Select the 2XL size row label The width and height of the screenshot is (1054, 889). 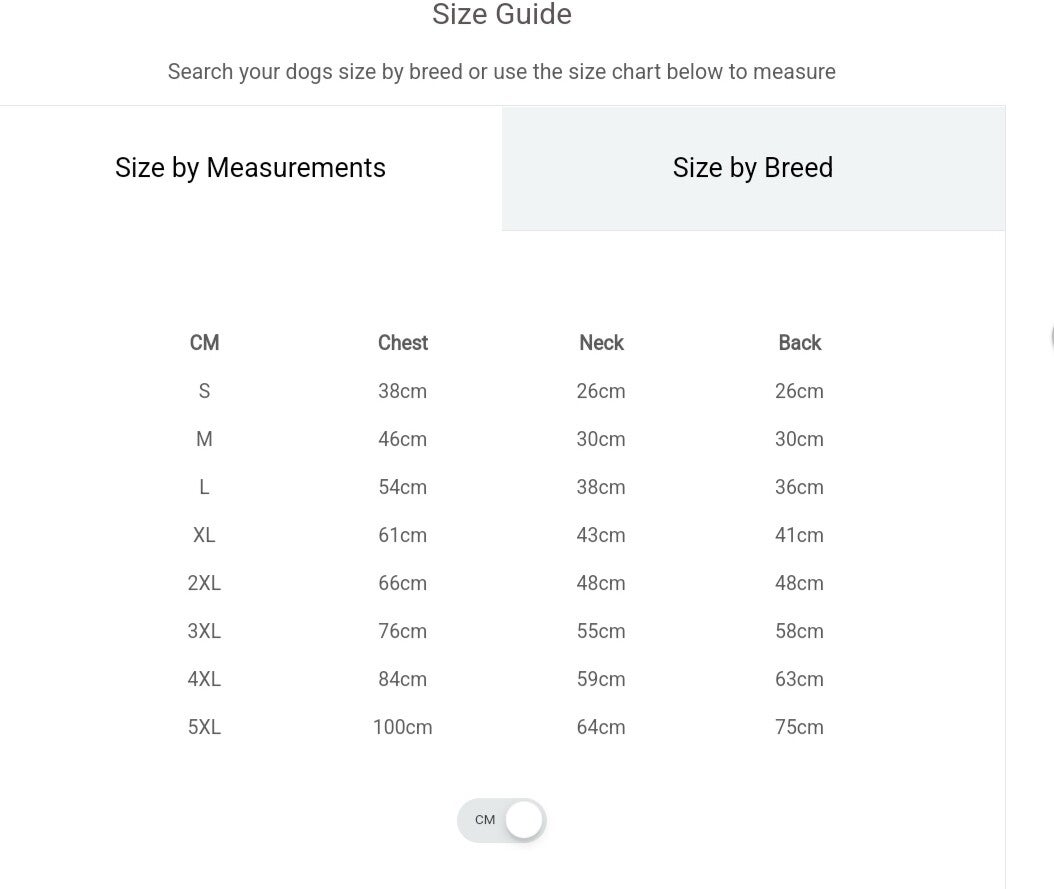tap(204, 583)
